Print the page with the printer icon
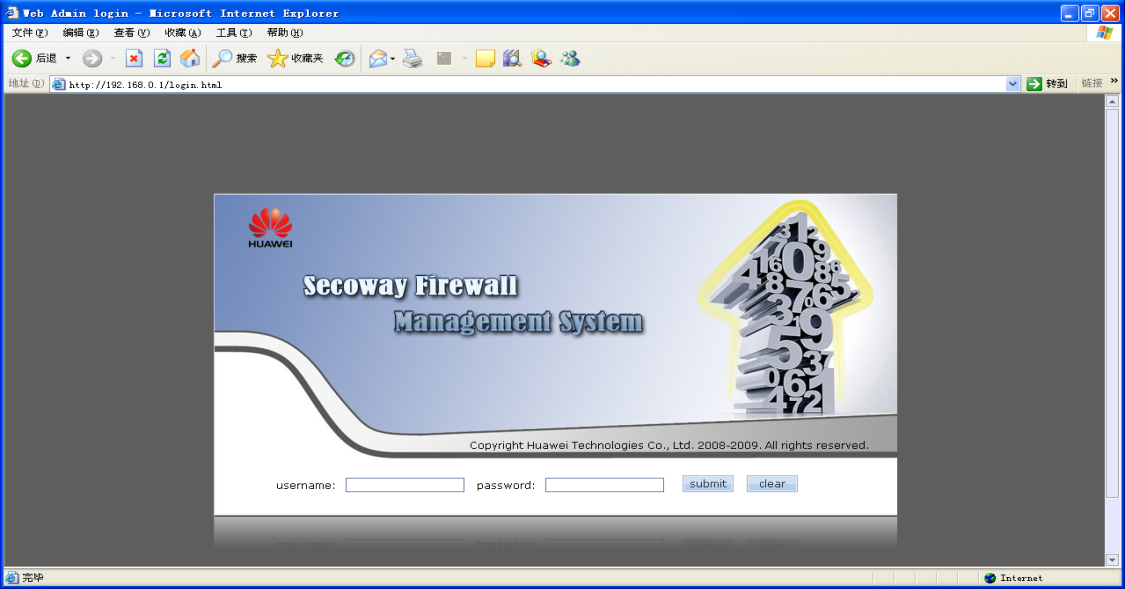This screenshot has height=589, width=1125. [x=413, y=58]
